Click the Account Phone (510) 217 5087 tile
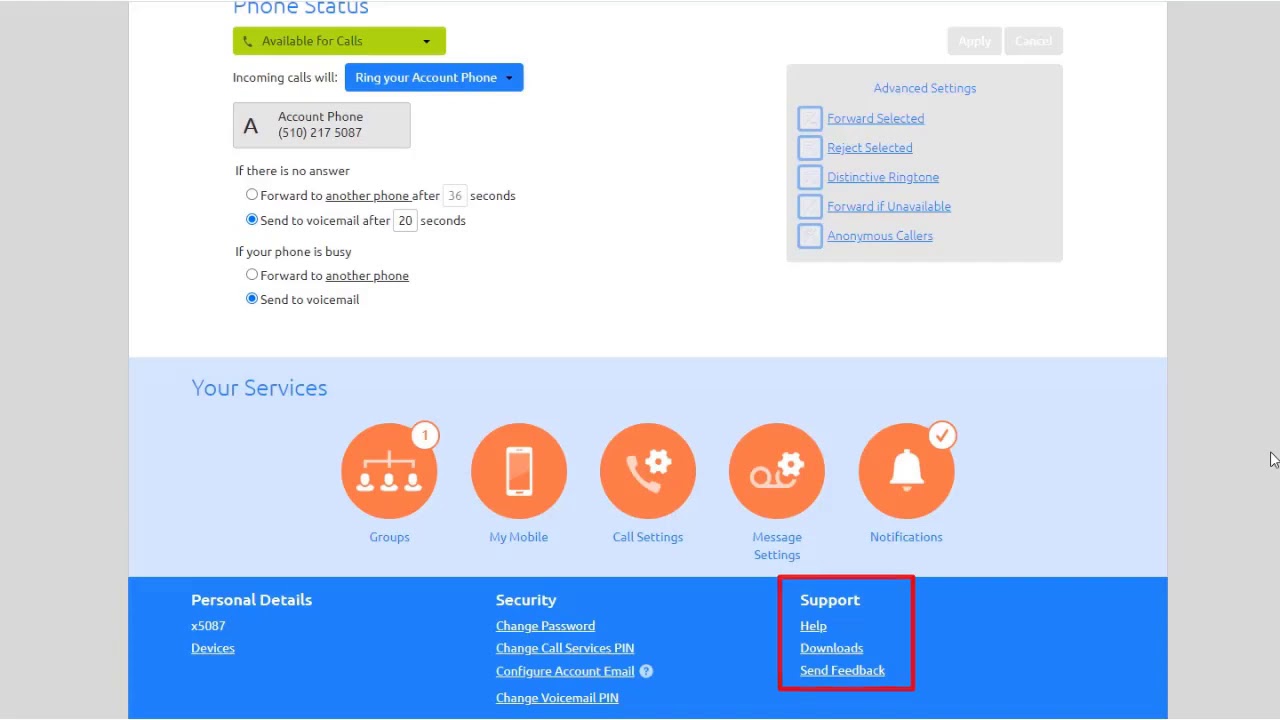 [x=321, y=125]
